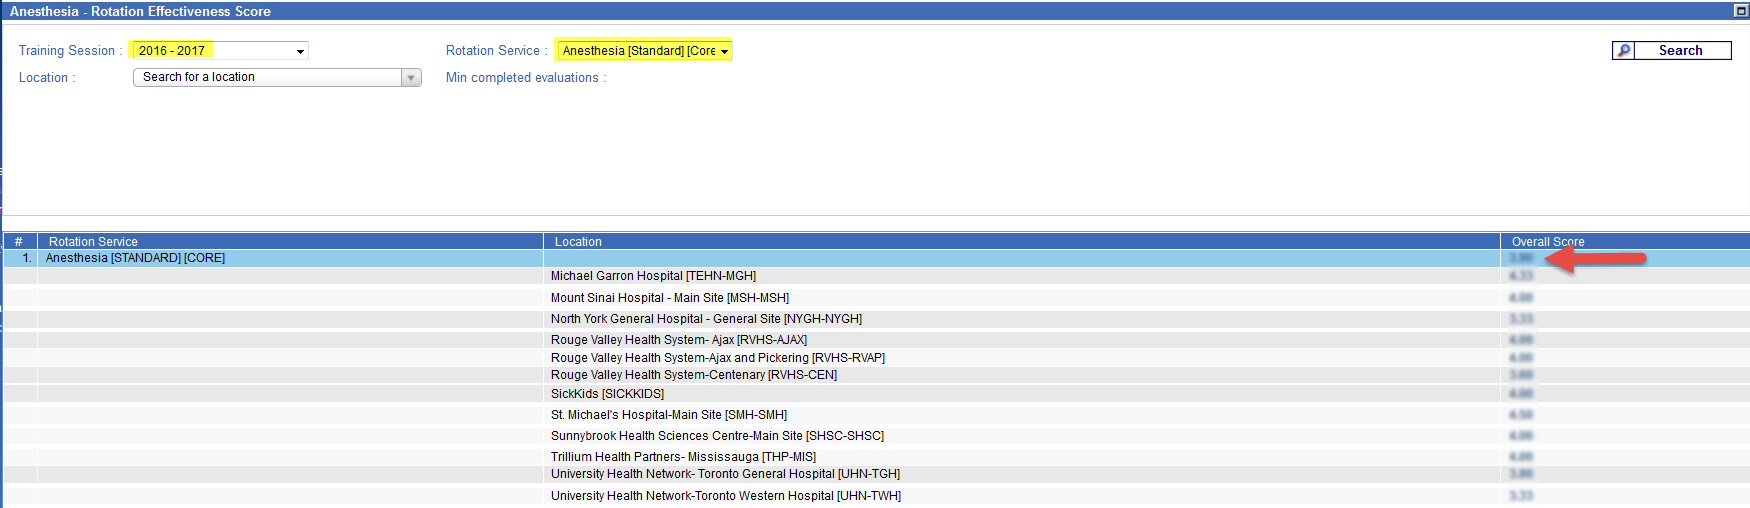Sort by the Overall Score column header
The width and height of the screenshot is (1750, 508).
1547,242
